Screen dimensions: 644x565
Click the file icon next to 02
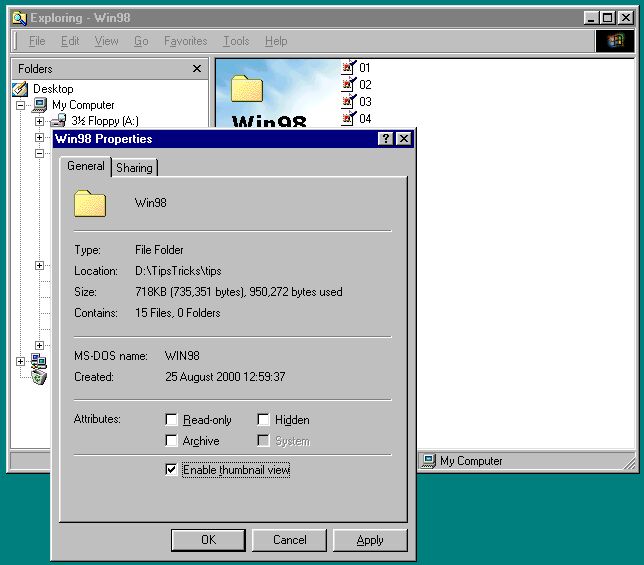point(348,85)
